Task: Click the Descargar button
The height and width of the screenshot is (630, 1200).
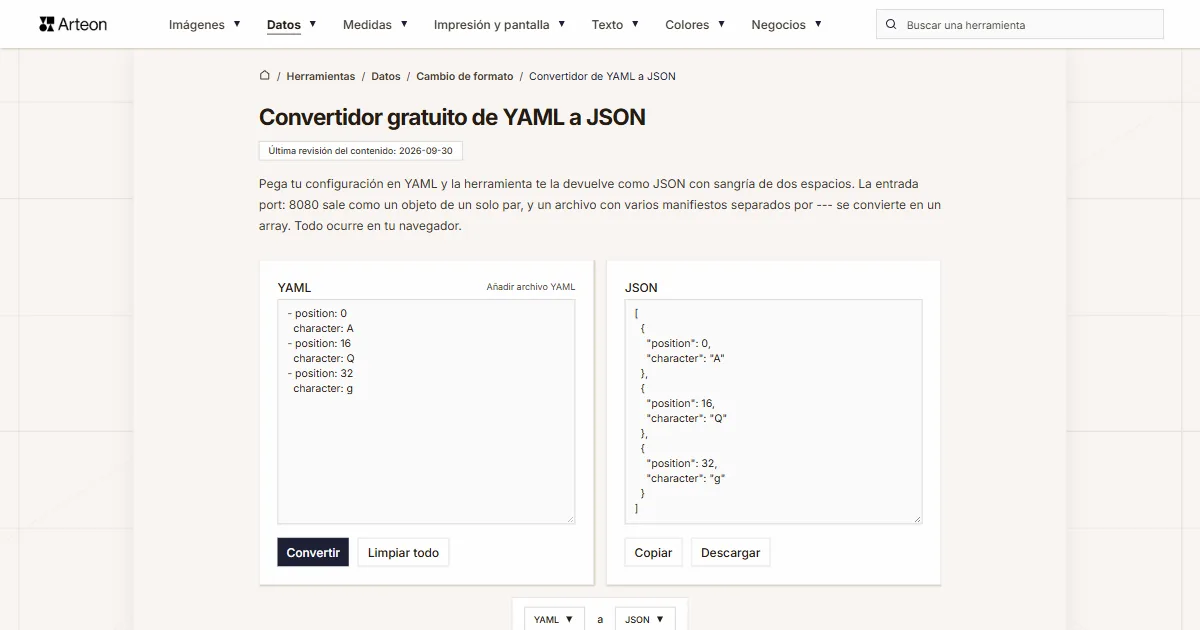Action: click(730, 552)
